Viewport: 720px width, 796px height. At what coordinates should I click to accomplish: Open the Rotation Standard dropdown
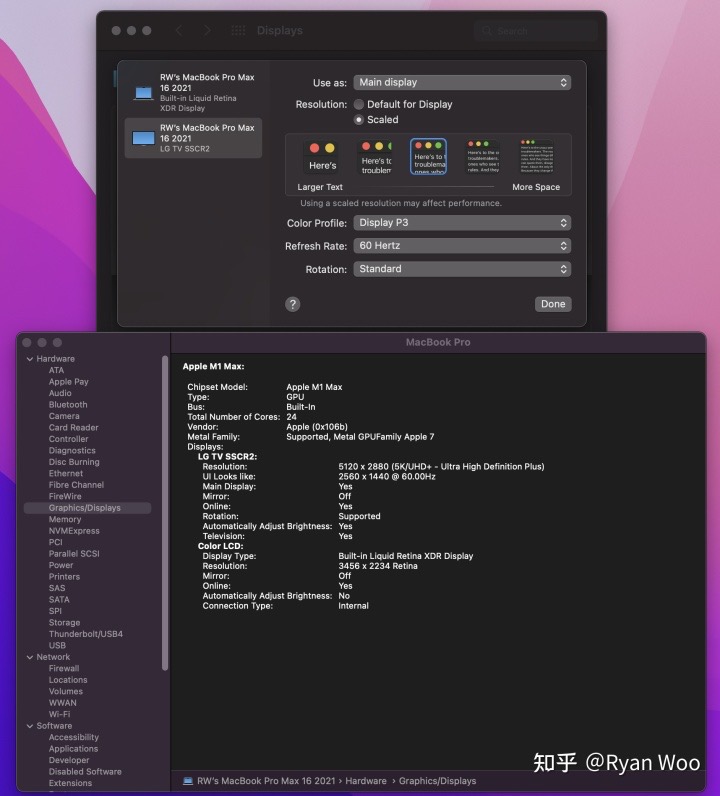pos(462,269)
